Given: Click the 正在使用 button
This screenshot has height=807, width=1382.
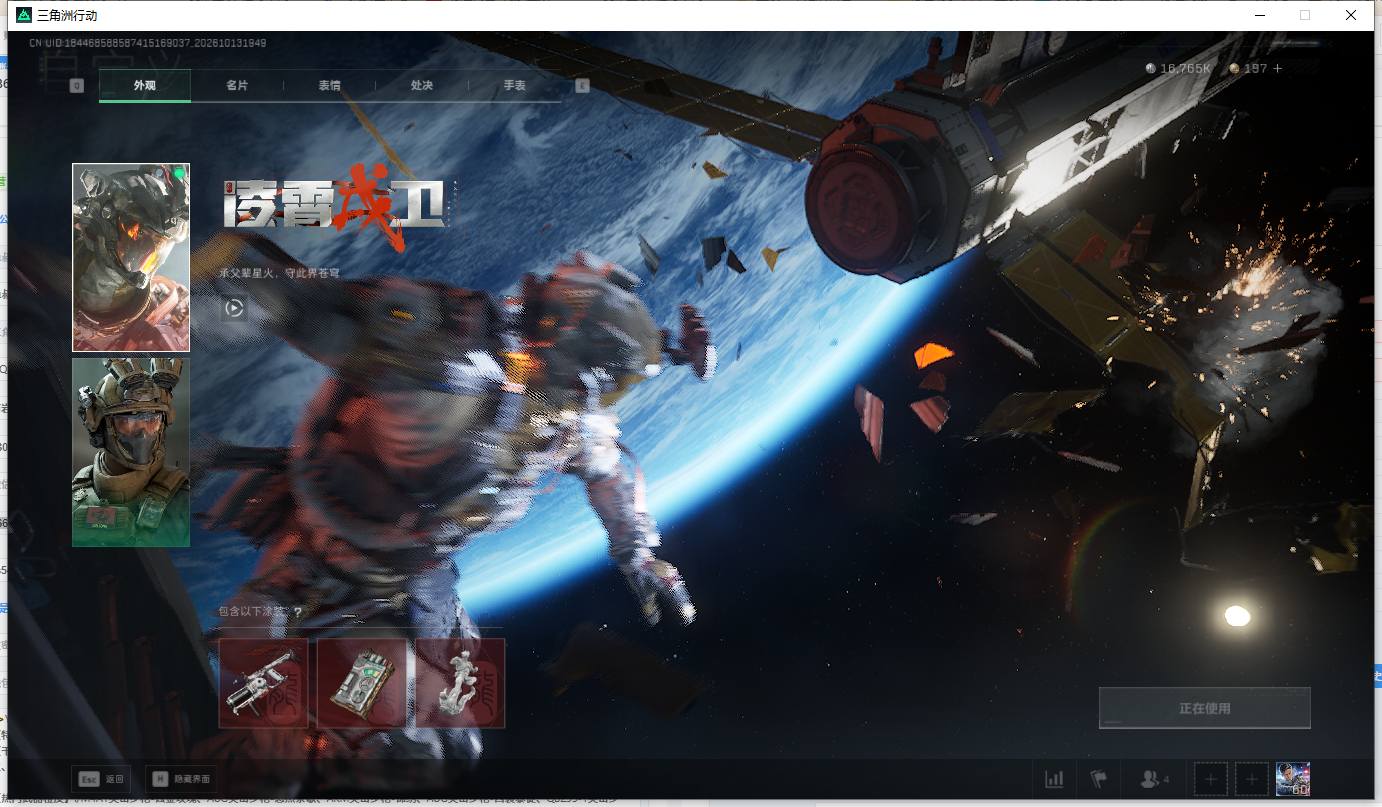Looking at the screenshot, I should pyautogui.click(x=1204, y=708).
